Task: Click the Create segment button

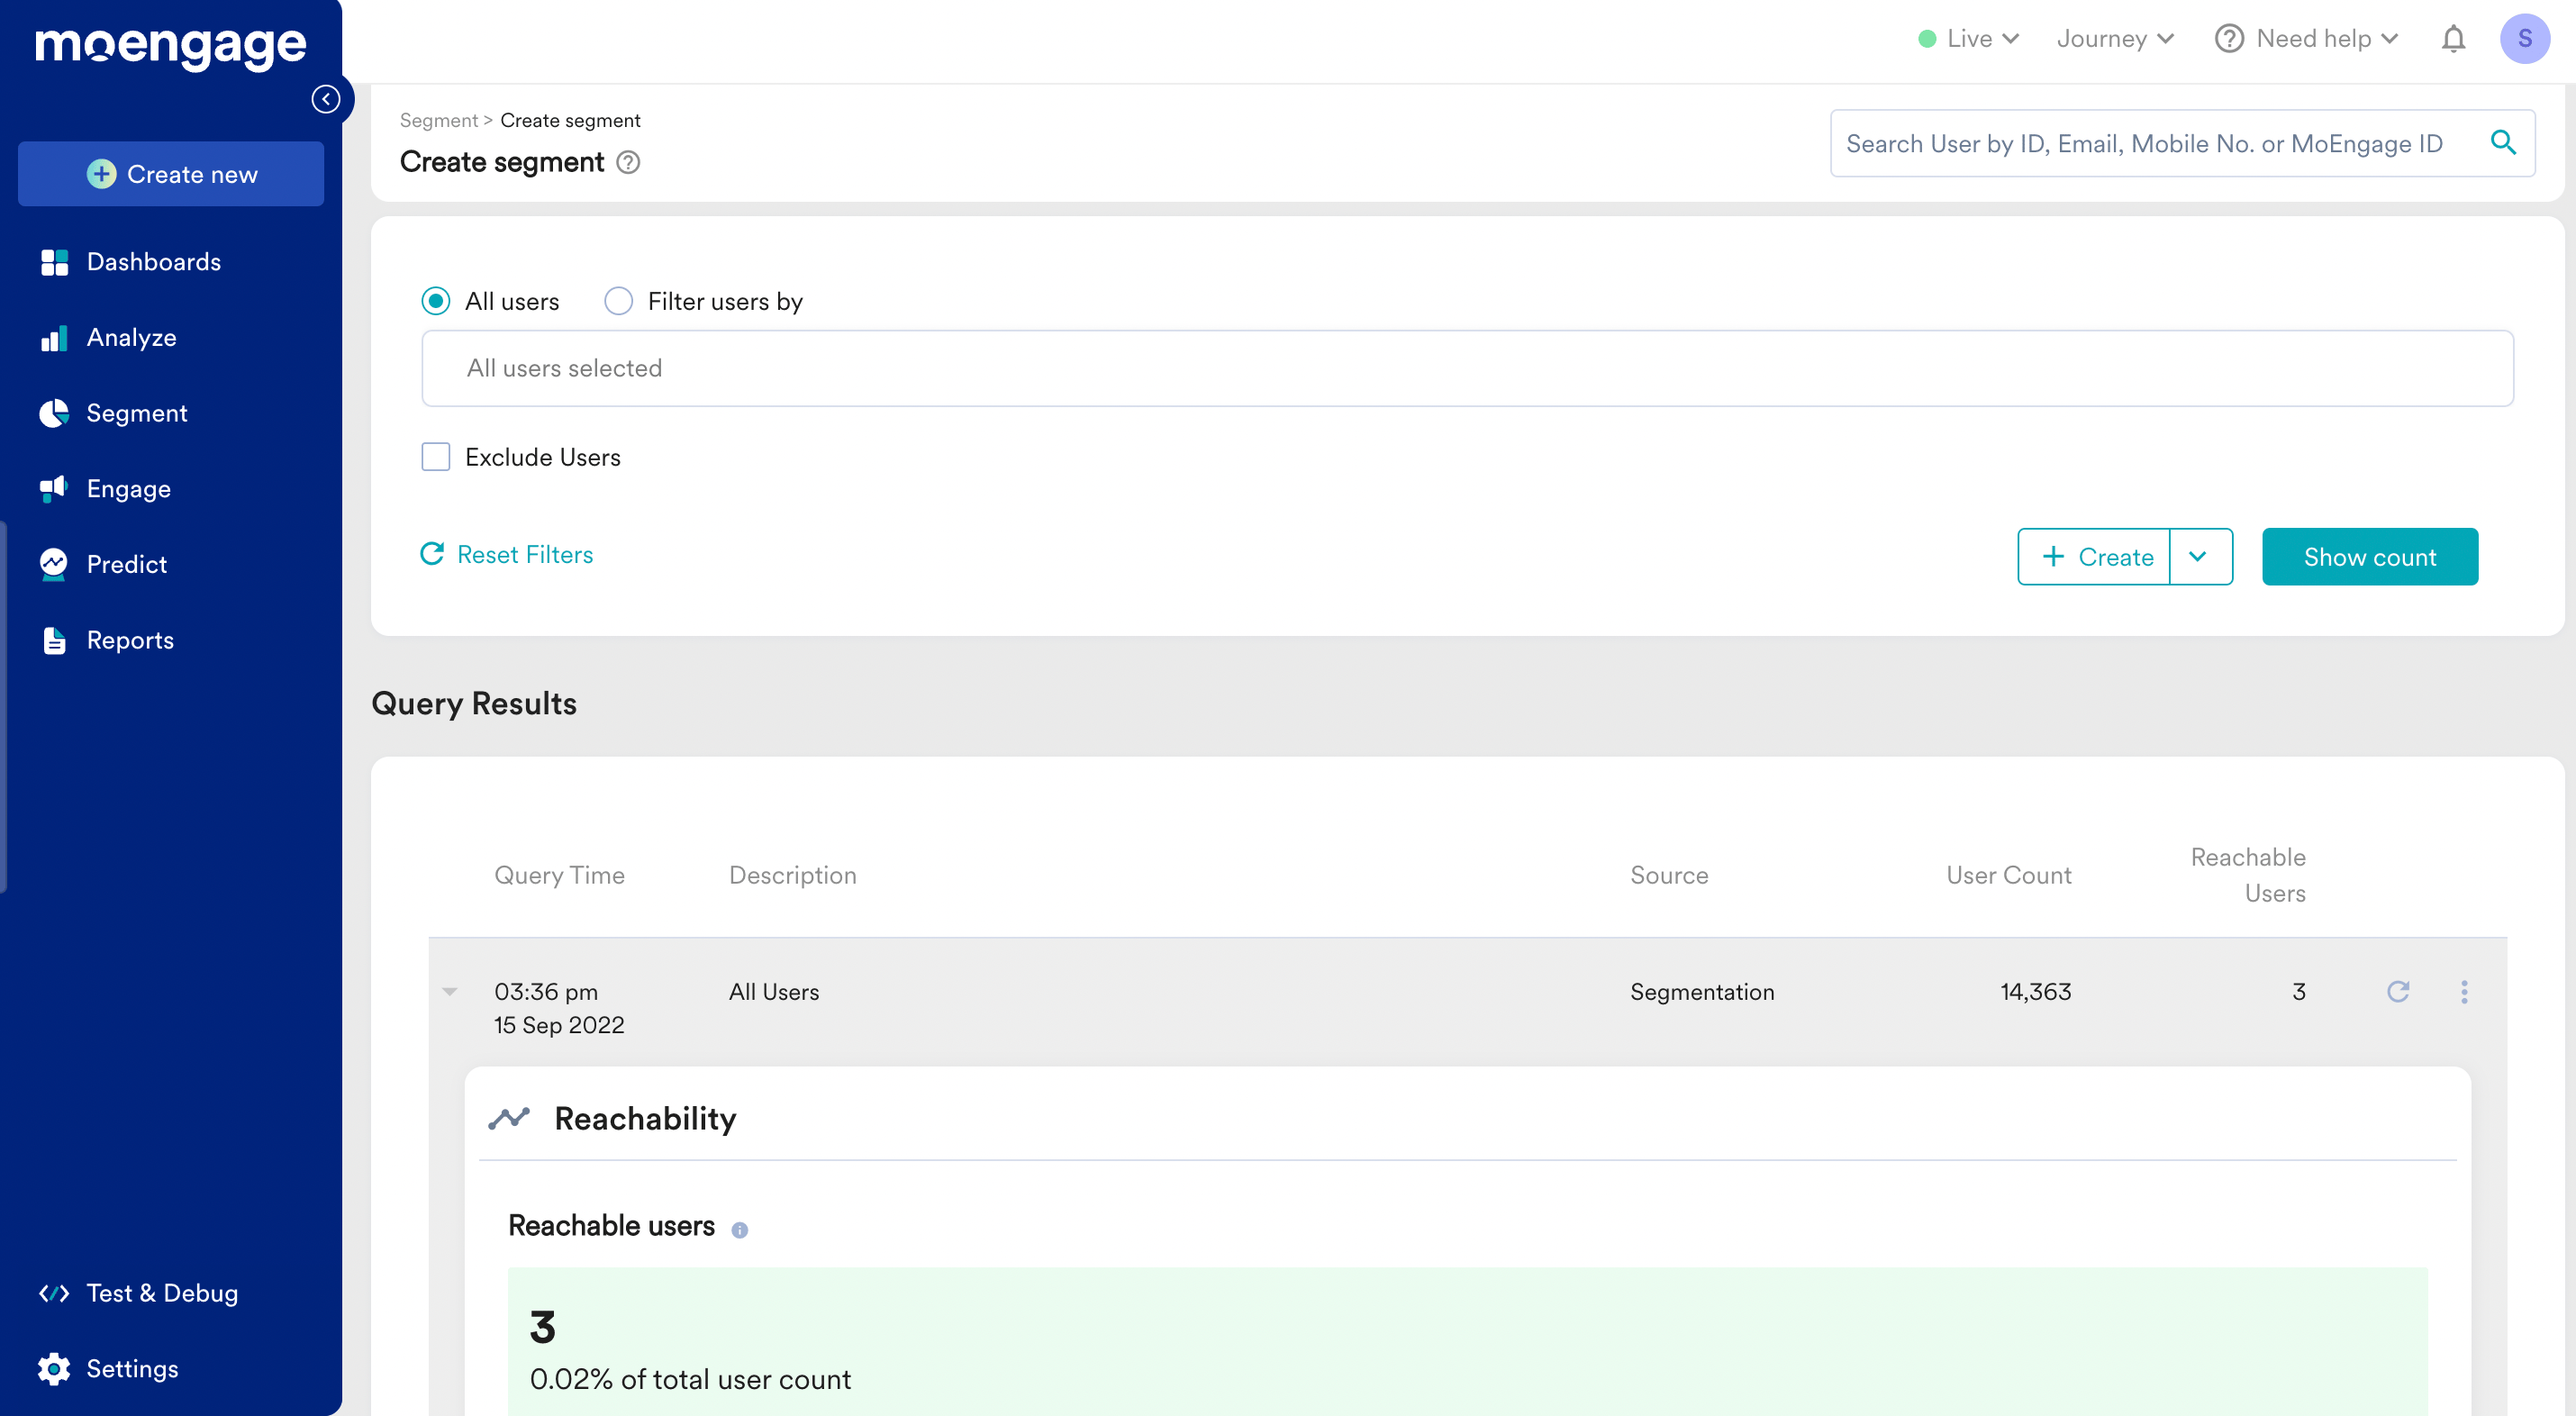Action: (x=2094, y=556)
